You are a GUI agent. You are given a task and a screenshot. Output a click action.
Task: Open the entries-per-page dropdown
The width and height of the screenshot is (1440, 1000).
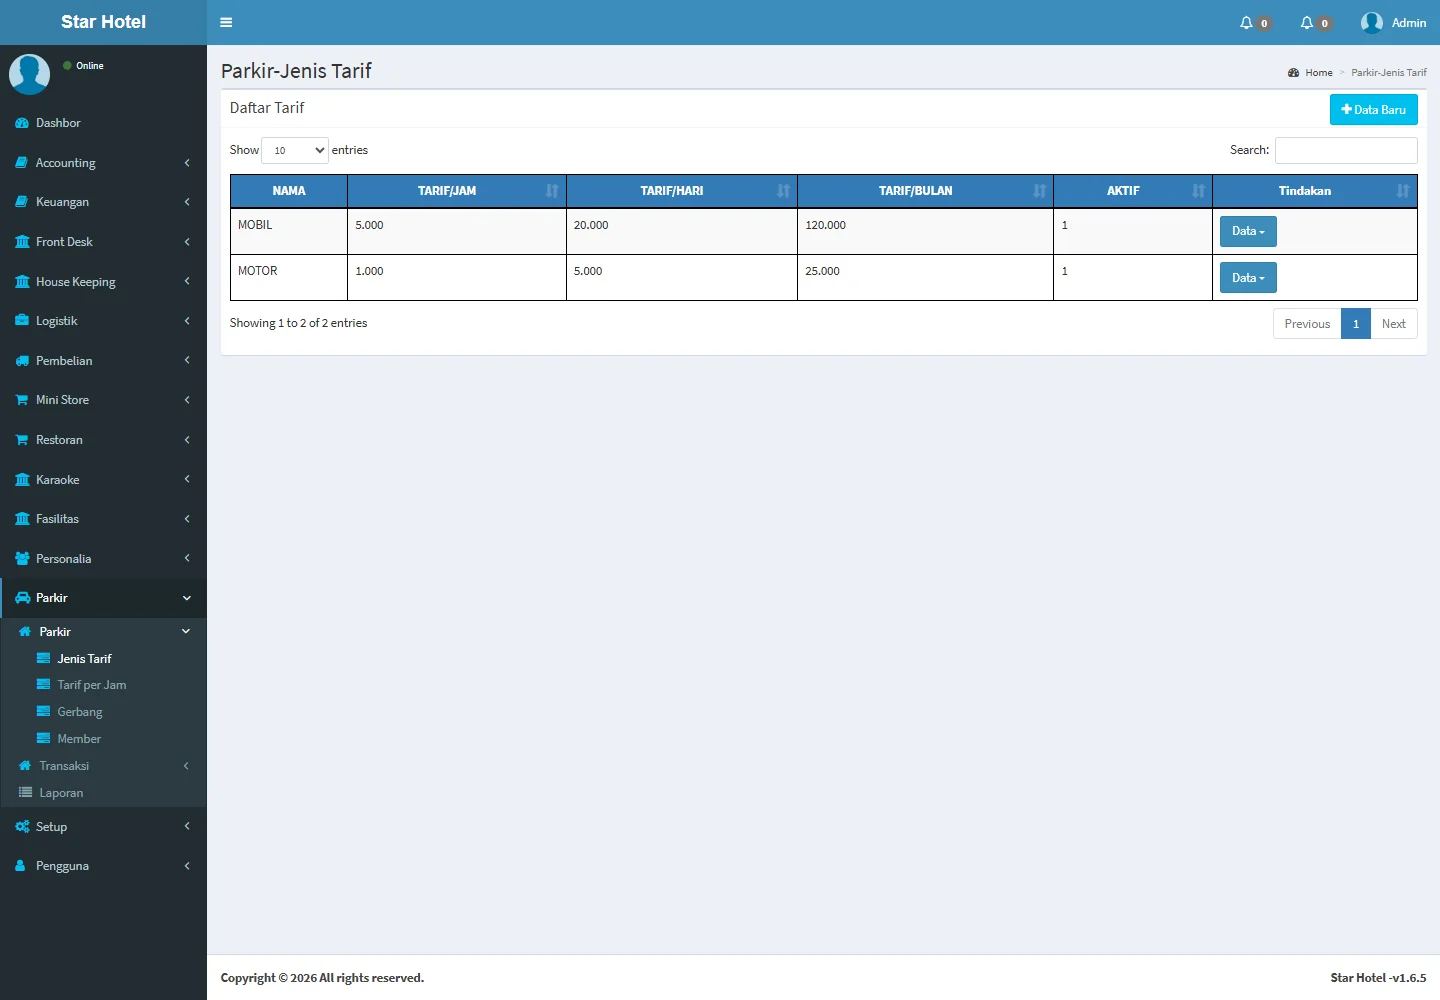295,150
